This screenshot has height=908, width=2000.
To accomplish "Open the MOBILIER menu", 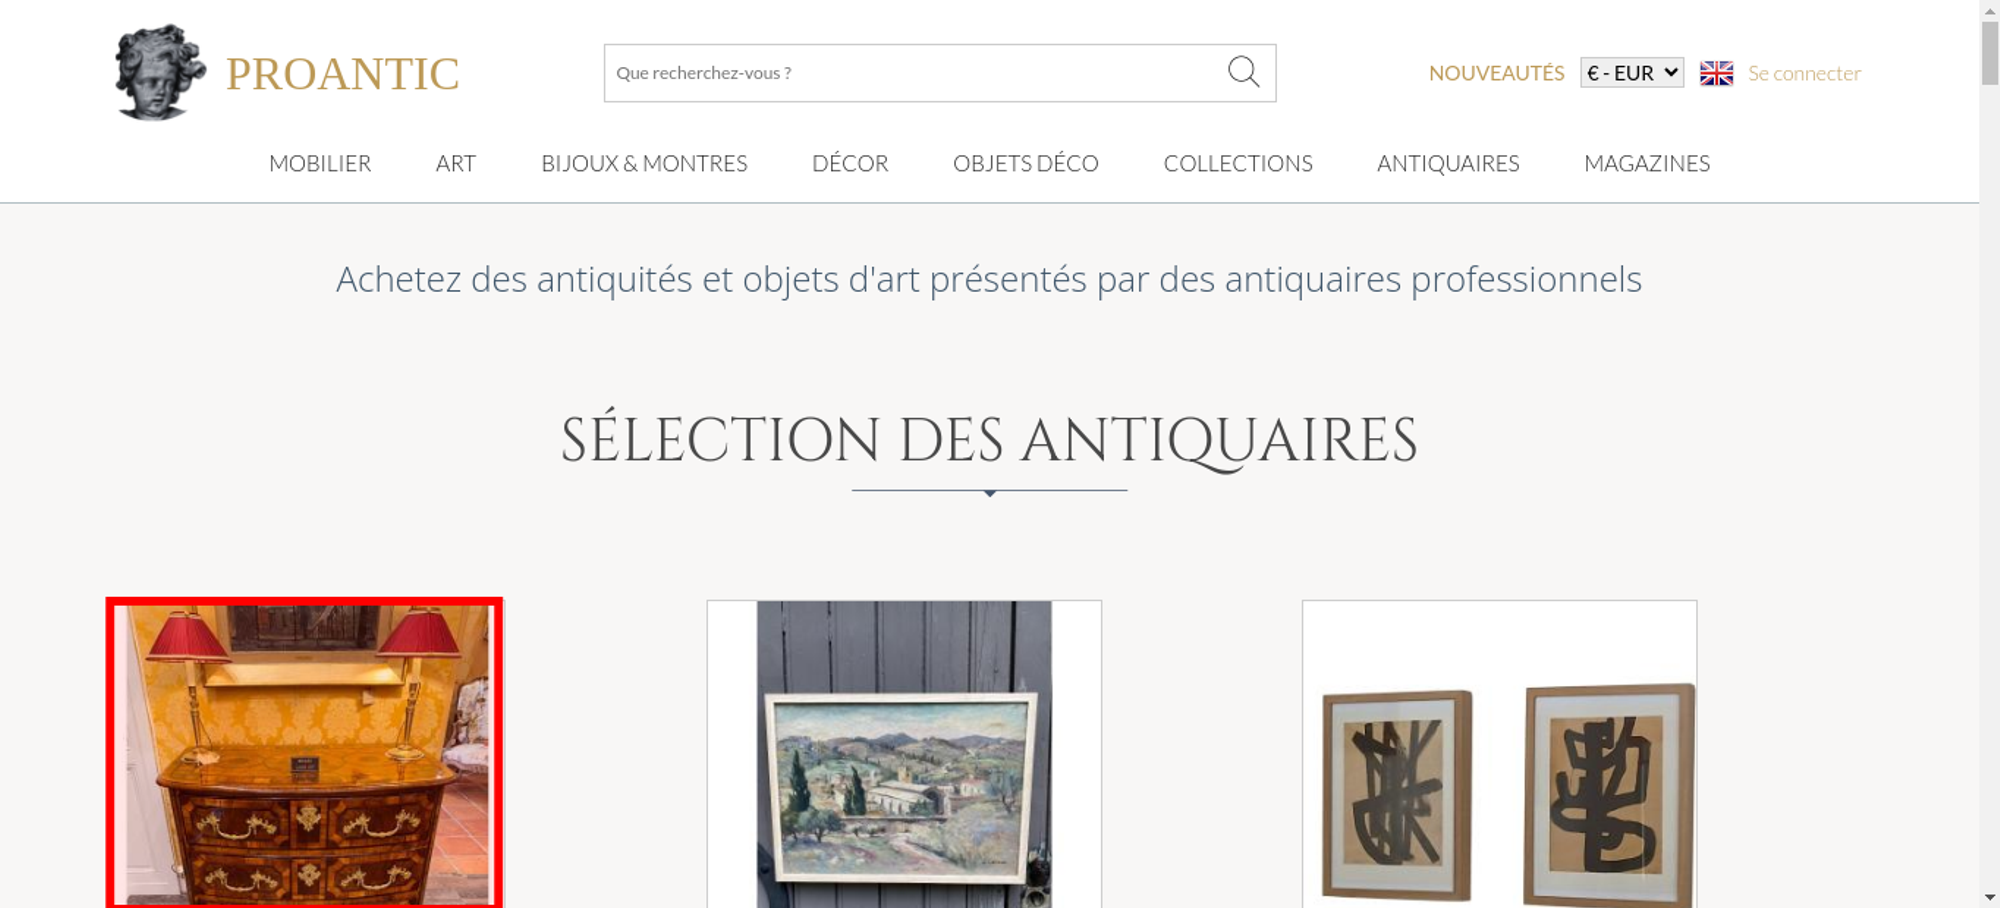I will click(x=320, y=163).
